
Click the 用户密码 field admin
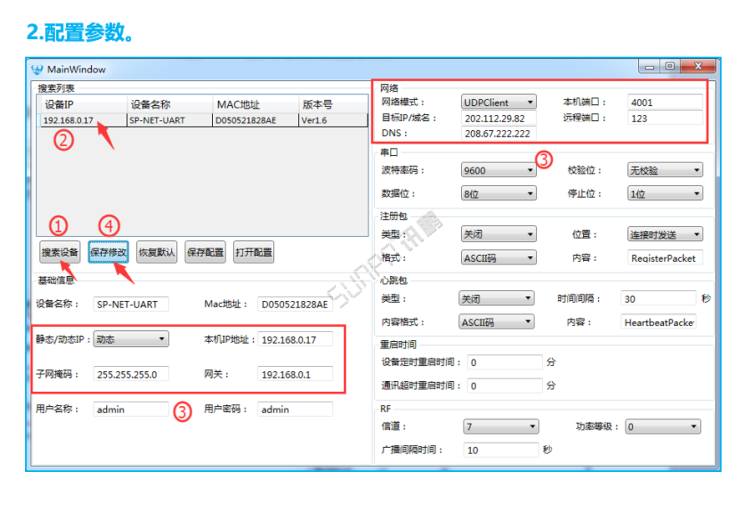[x=295, y=409]
